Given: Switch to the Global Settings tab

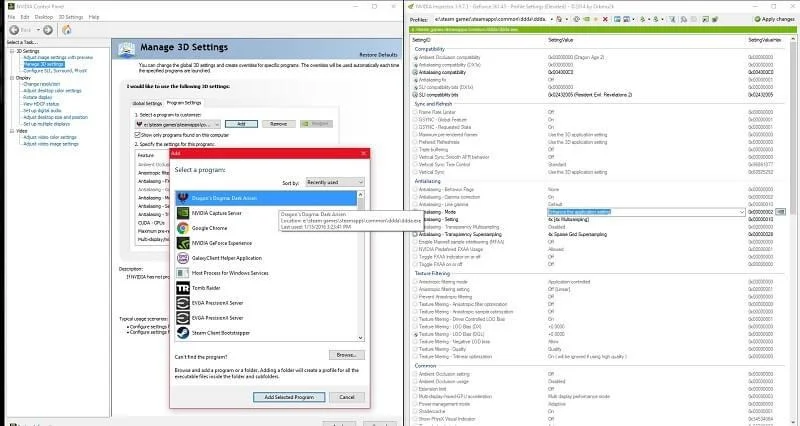Looking at the screenshot, I should tap(147, 103).
